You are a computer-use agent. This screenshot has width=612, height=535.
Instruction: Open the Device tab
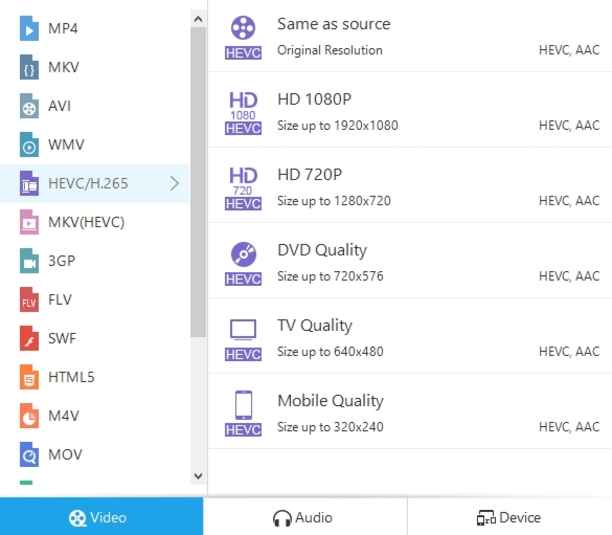pos(509,517)
